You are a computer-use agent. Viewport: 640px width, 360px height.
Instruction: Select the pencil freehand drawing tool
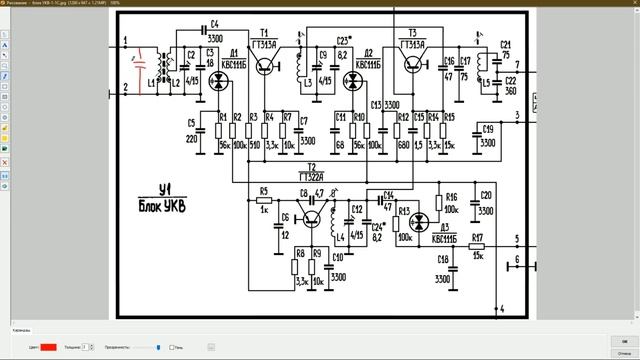(4, 76)
